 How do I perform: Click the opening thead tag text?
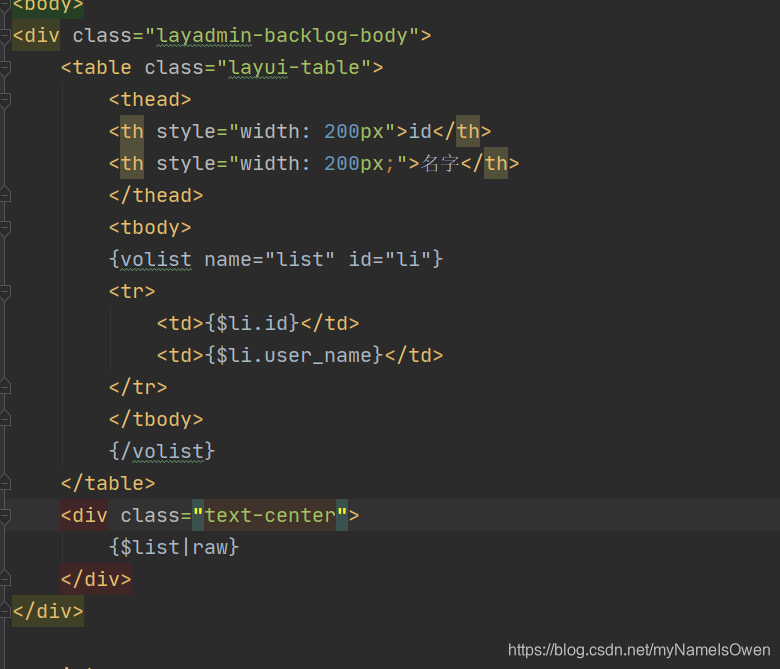click(x=150, y=99)
